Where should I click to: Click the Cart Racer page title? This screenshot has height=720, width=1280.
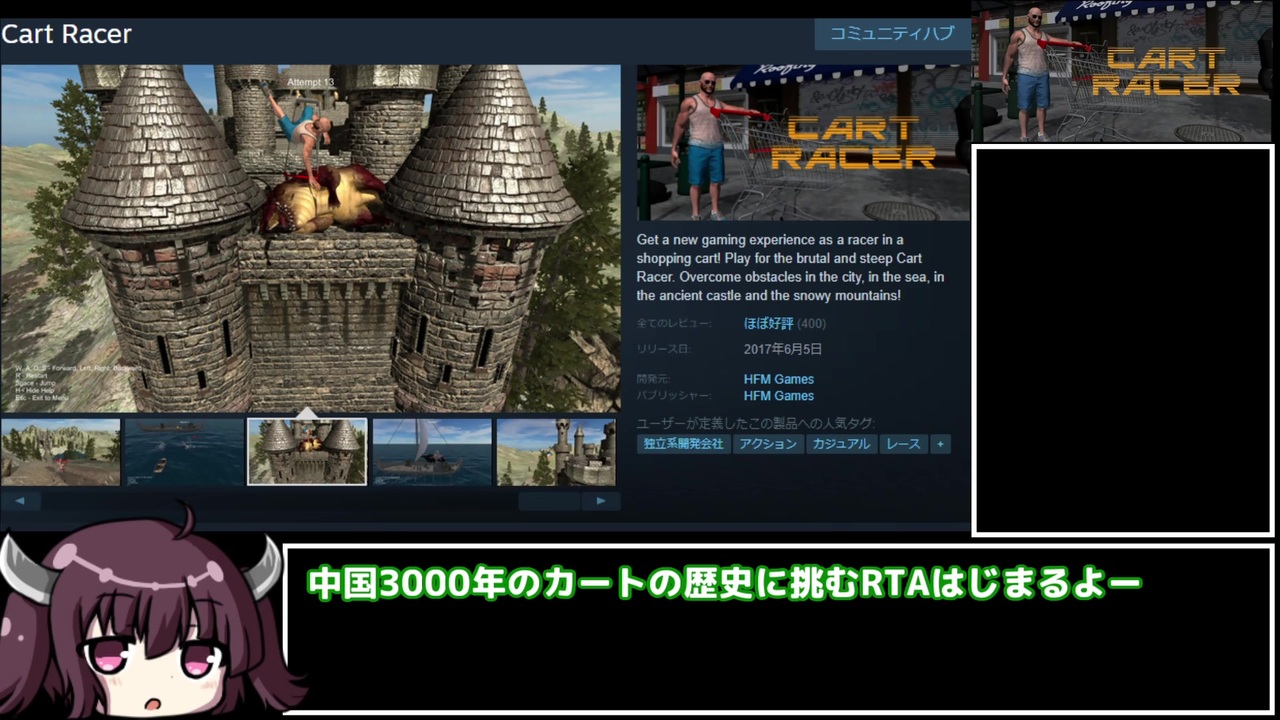pyautogui.click(x=66, y=34)
